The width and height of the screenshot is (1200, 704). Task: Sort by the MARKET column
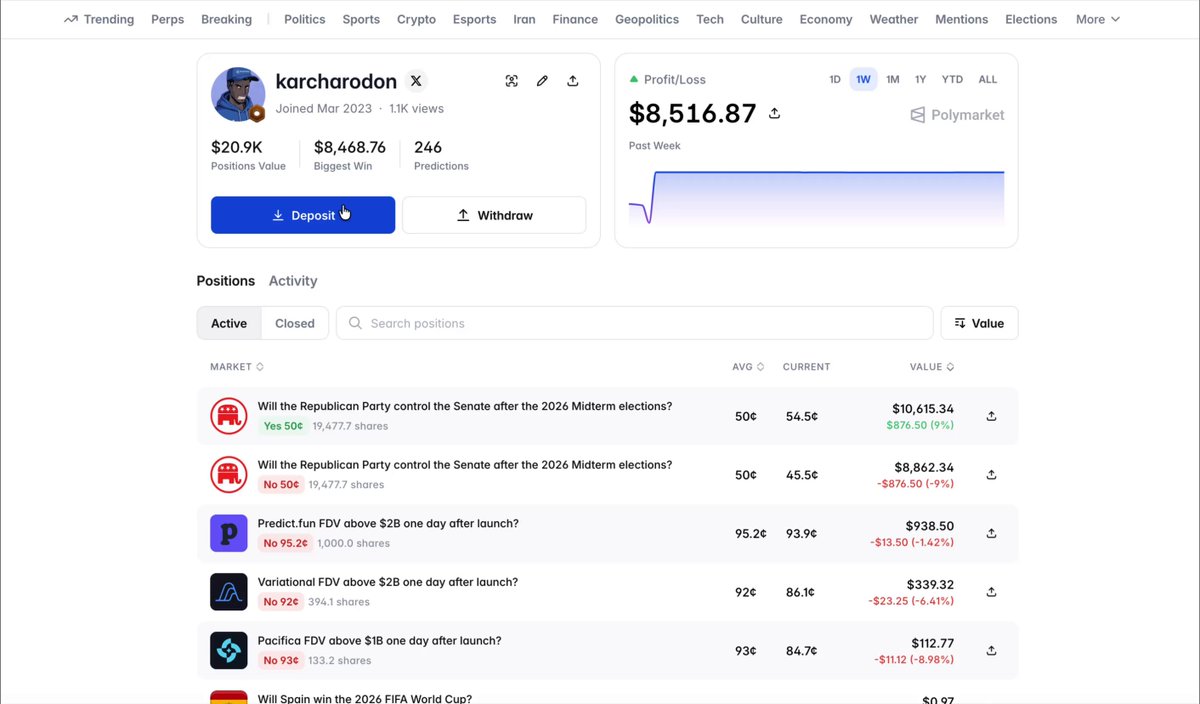(x=237, y=367)
